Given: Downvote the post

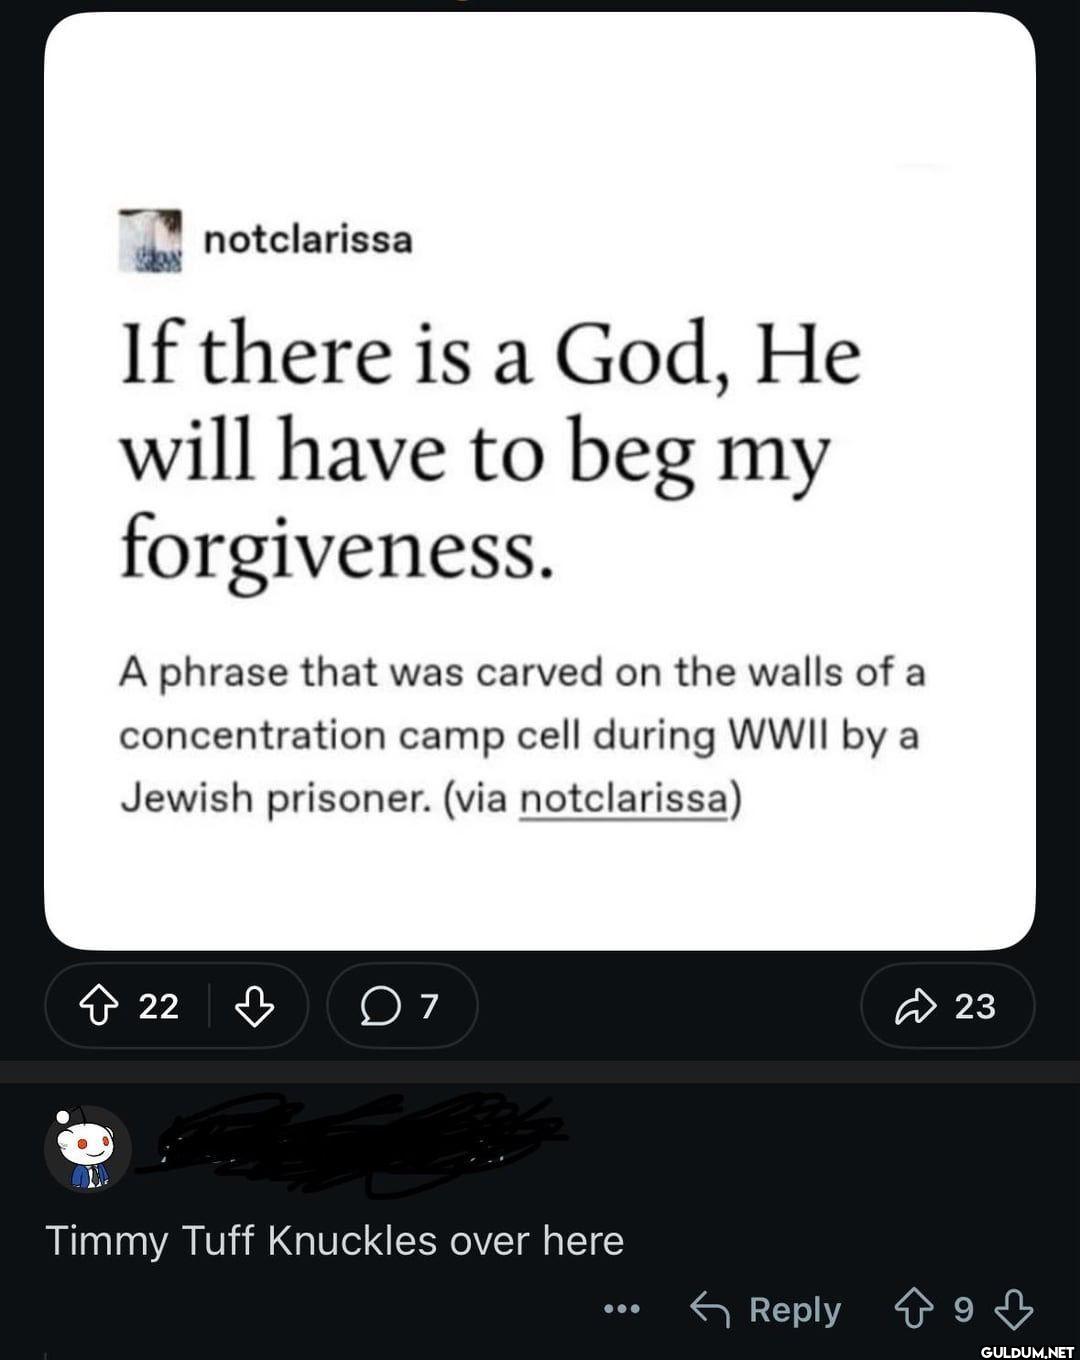Looking at the screenshot, I should [254, 1006].
